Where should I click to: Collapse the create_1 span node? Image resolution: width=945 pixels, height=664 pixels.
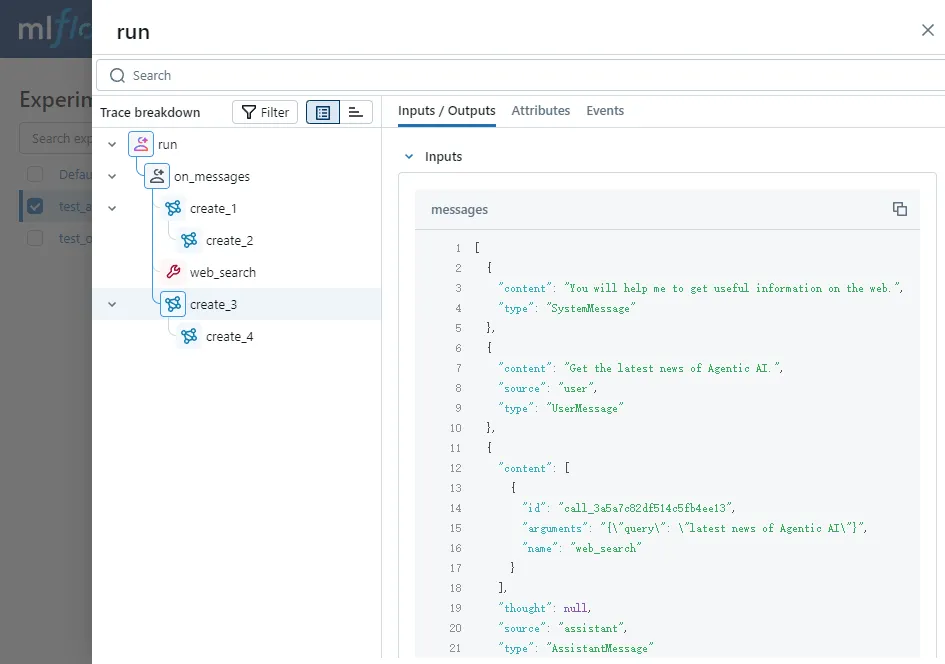coord(112,208)
